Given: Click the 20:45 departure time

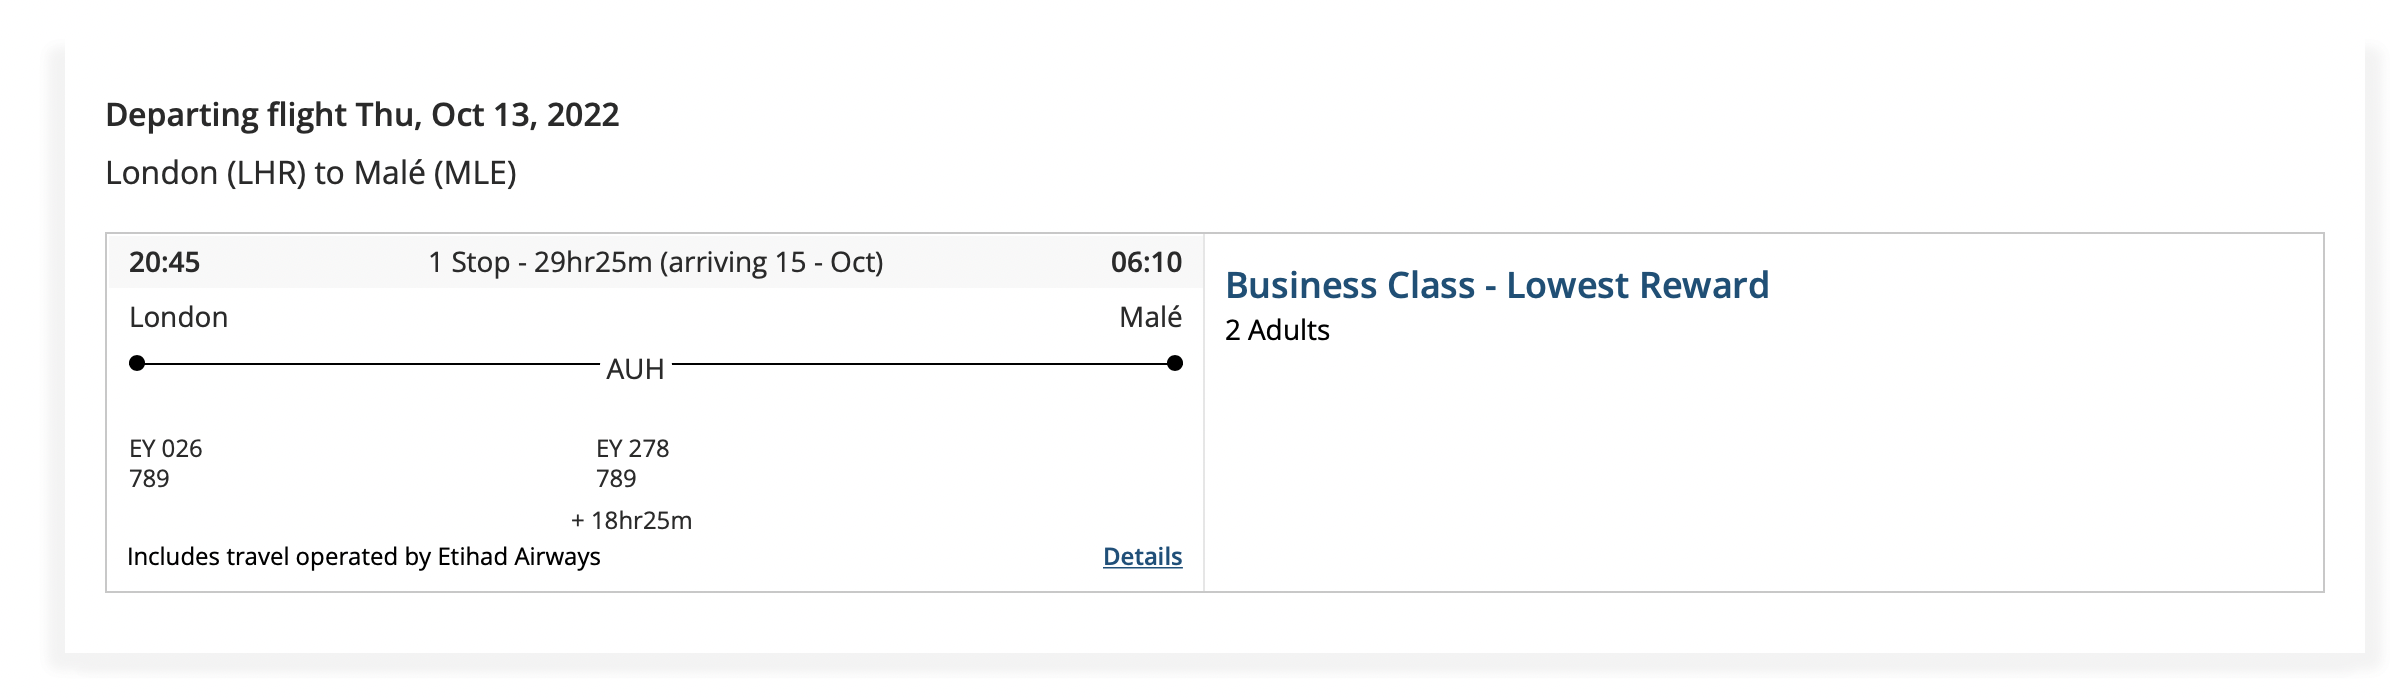Looking at the screenshot, I should [165, 262].
